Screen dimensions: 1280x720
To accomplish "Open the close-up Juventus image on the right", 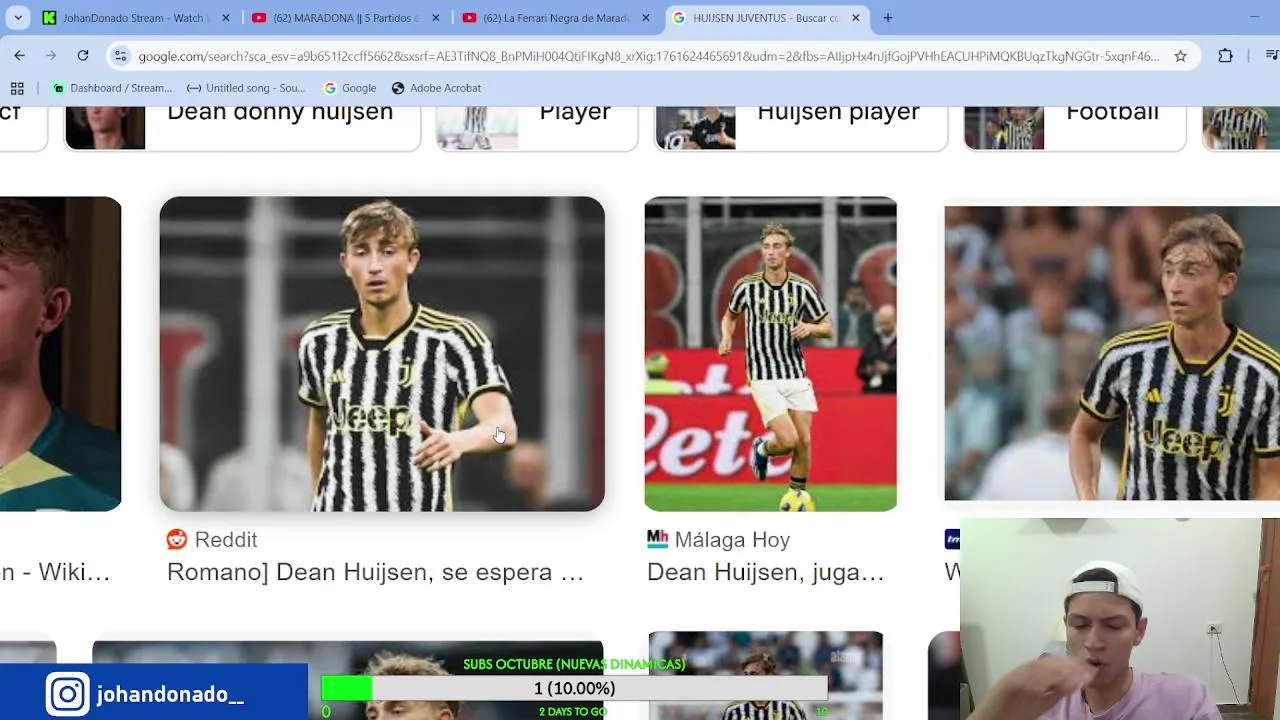I will point(1112,353).
